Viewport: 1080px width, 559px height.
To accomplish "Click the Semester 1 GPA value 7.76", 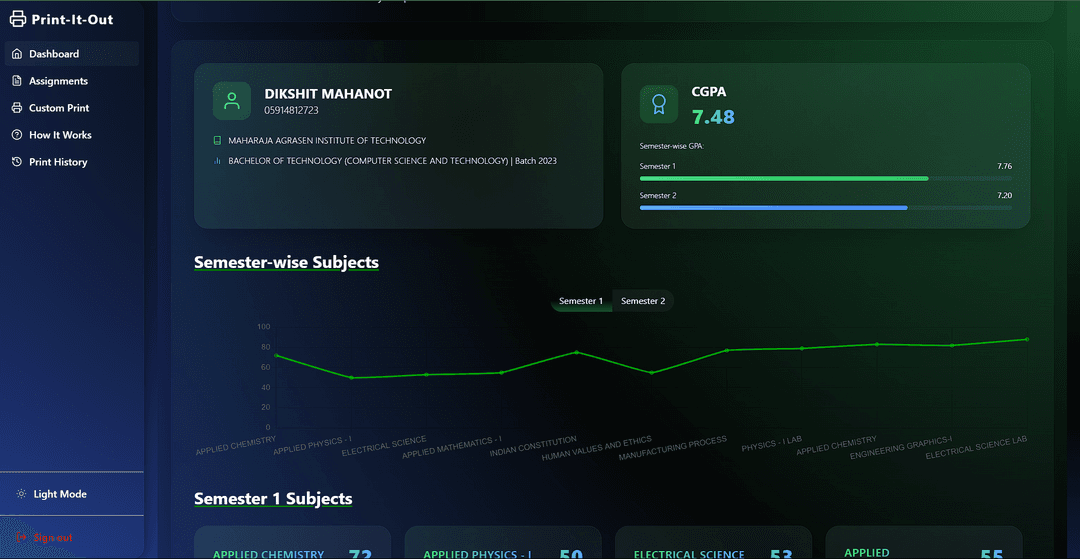I will tap(1004, 167).
